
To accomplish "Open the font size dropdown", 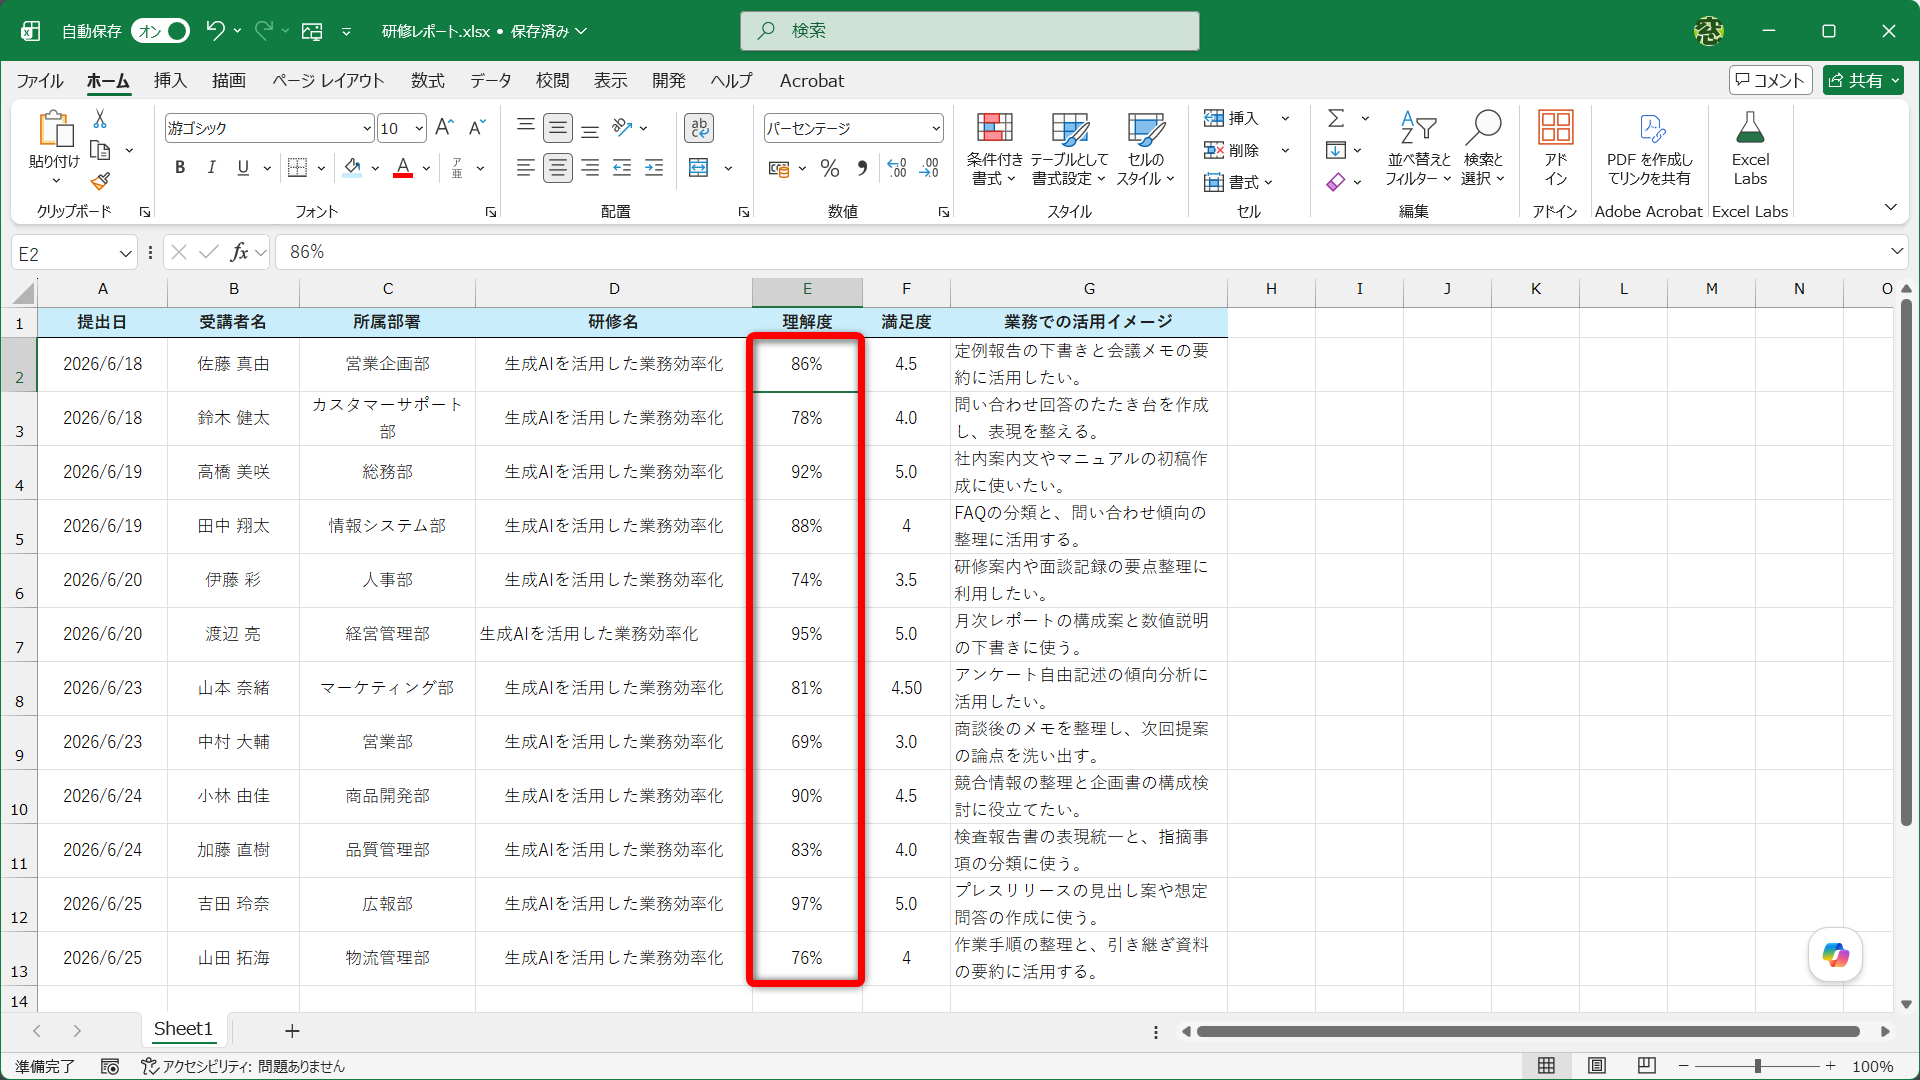I will (x=419, y=128).
